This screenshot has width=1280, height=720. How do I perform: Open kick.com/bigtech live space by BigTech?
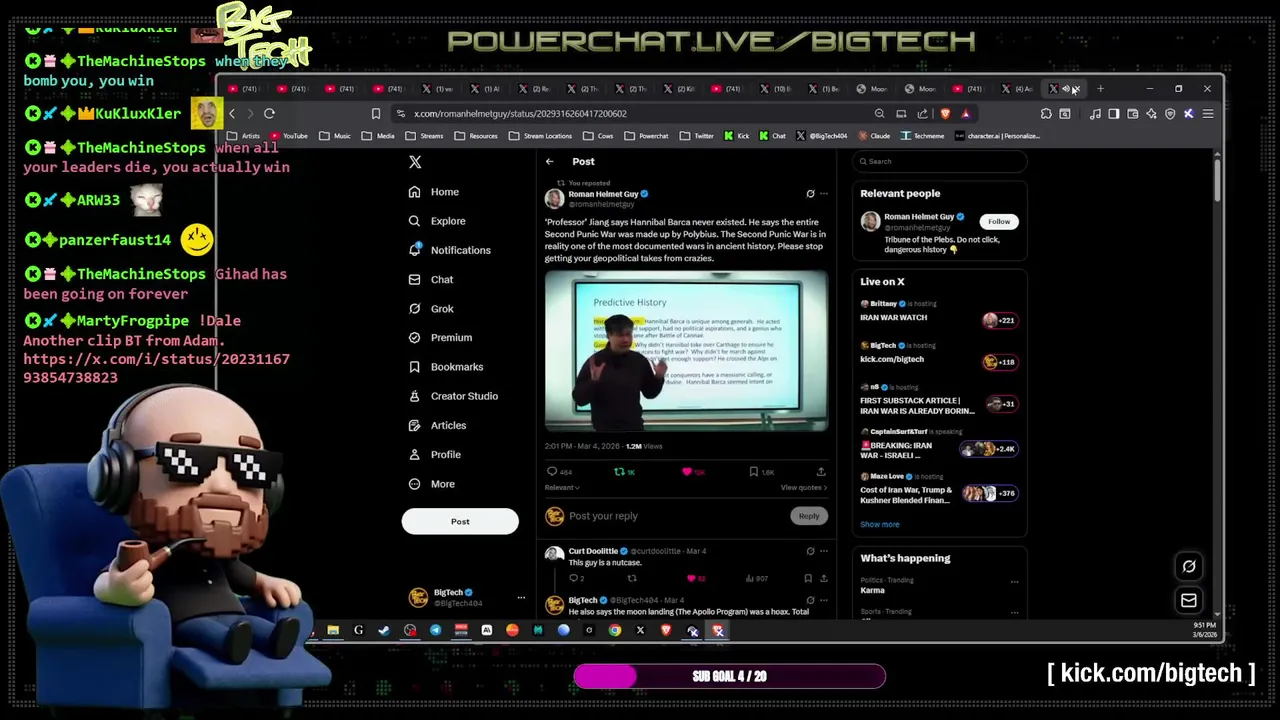(x=938, y=353)
